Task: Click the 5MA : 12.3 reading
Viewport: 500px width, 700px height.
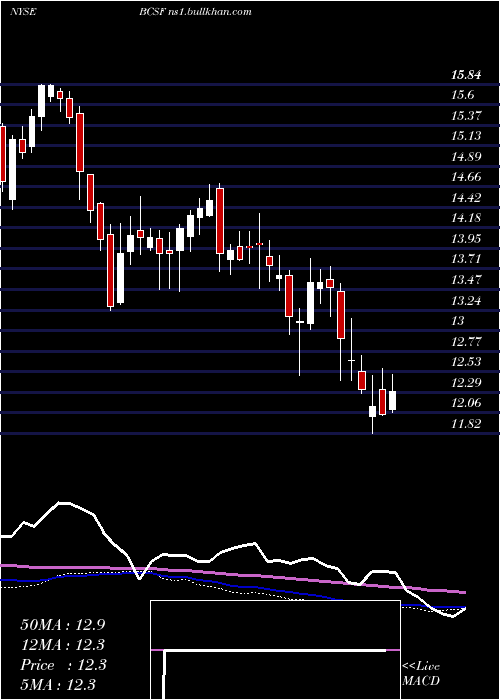Action: point(58,685)
